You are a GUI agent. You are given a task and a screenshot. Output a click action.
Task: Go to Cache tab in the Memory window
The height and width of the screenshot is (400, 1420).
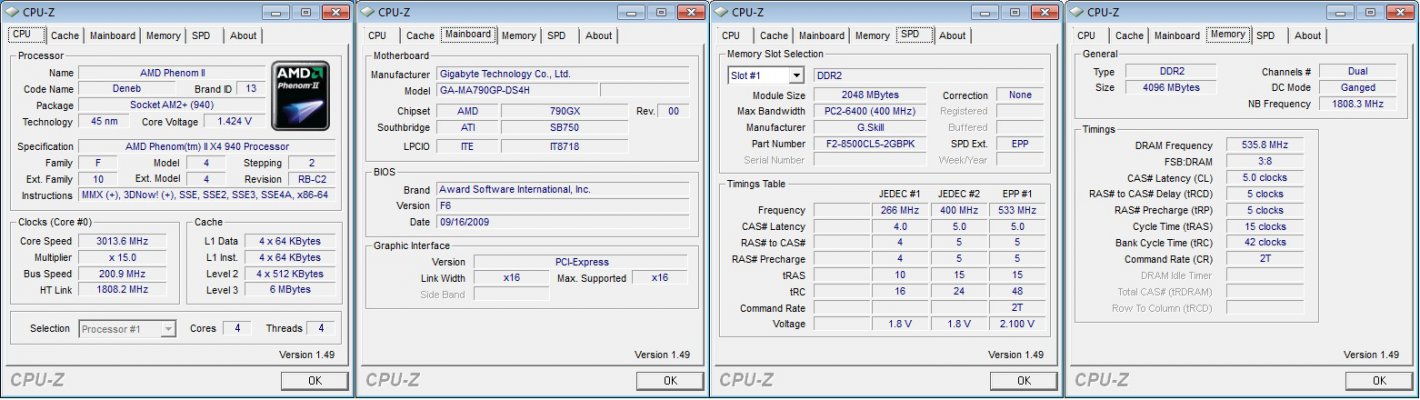tap(1129, 35)
